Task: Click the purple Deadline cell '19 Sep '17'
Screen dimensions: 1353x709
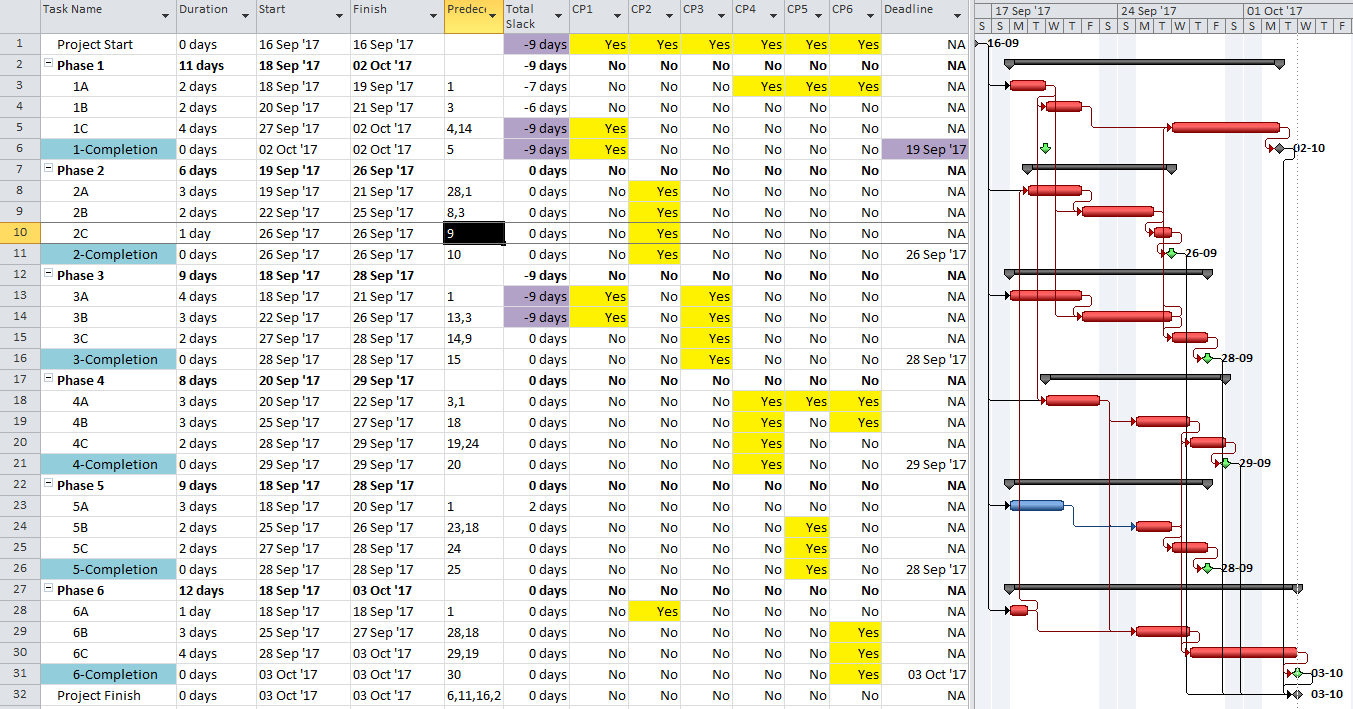Action: (925, 149)
